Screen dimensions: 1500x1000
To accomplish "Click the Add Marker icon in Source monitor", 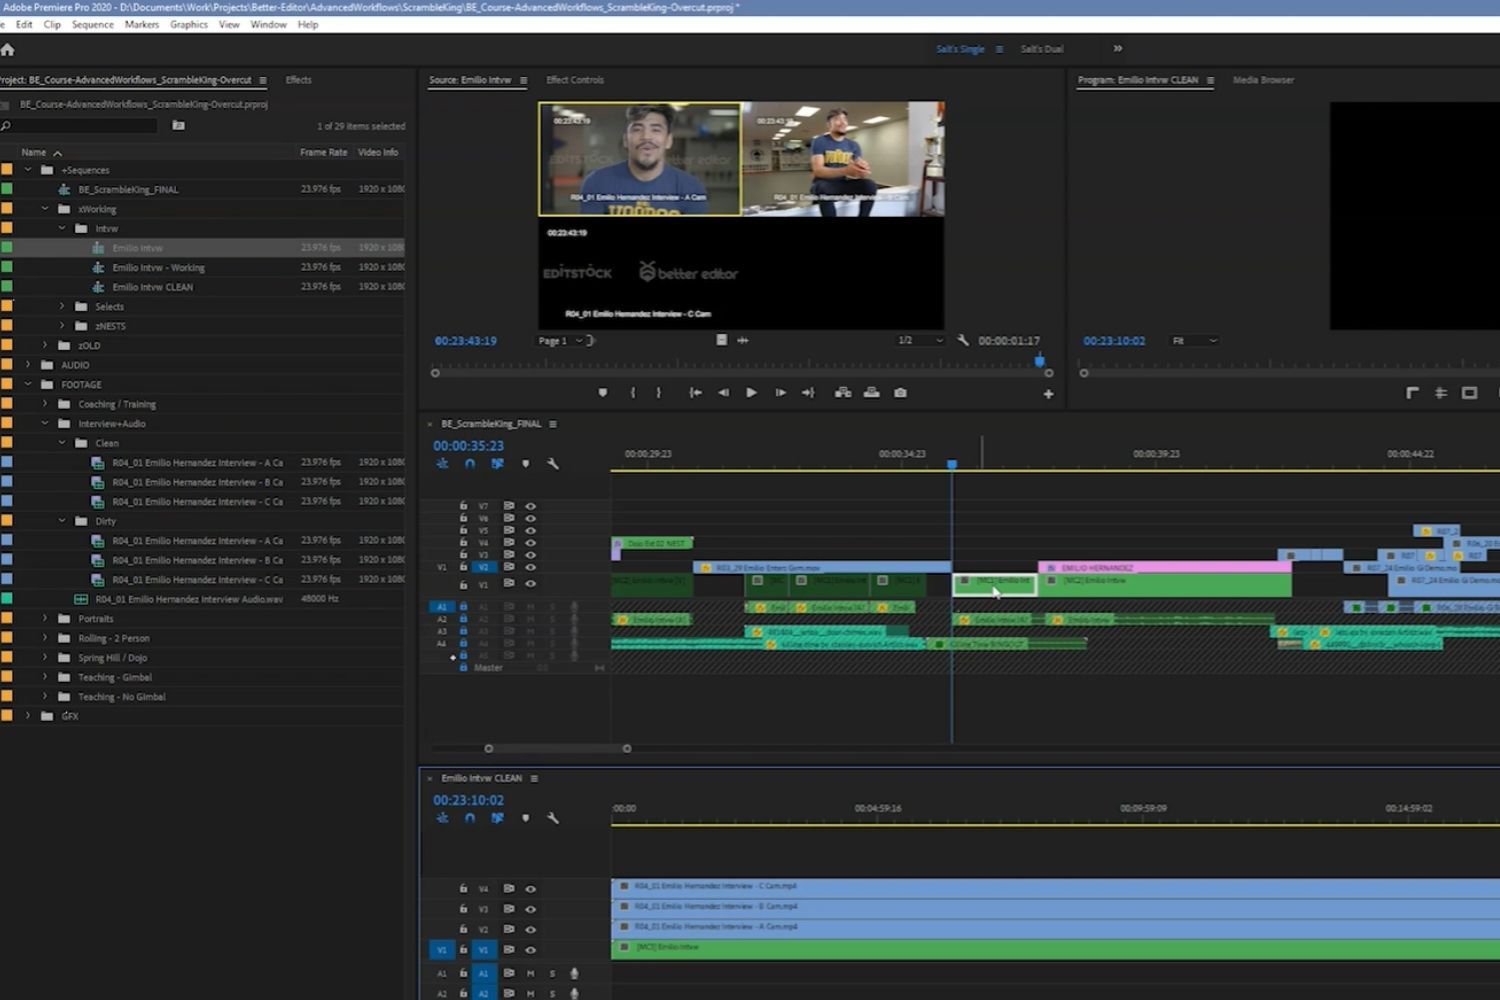I will (x=602, y=392).
